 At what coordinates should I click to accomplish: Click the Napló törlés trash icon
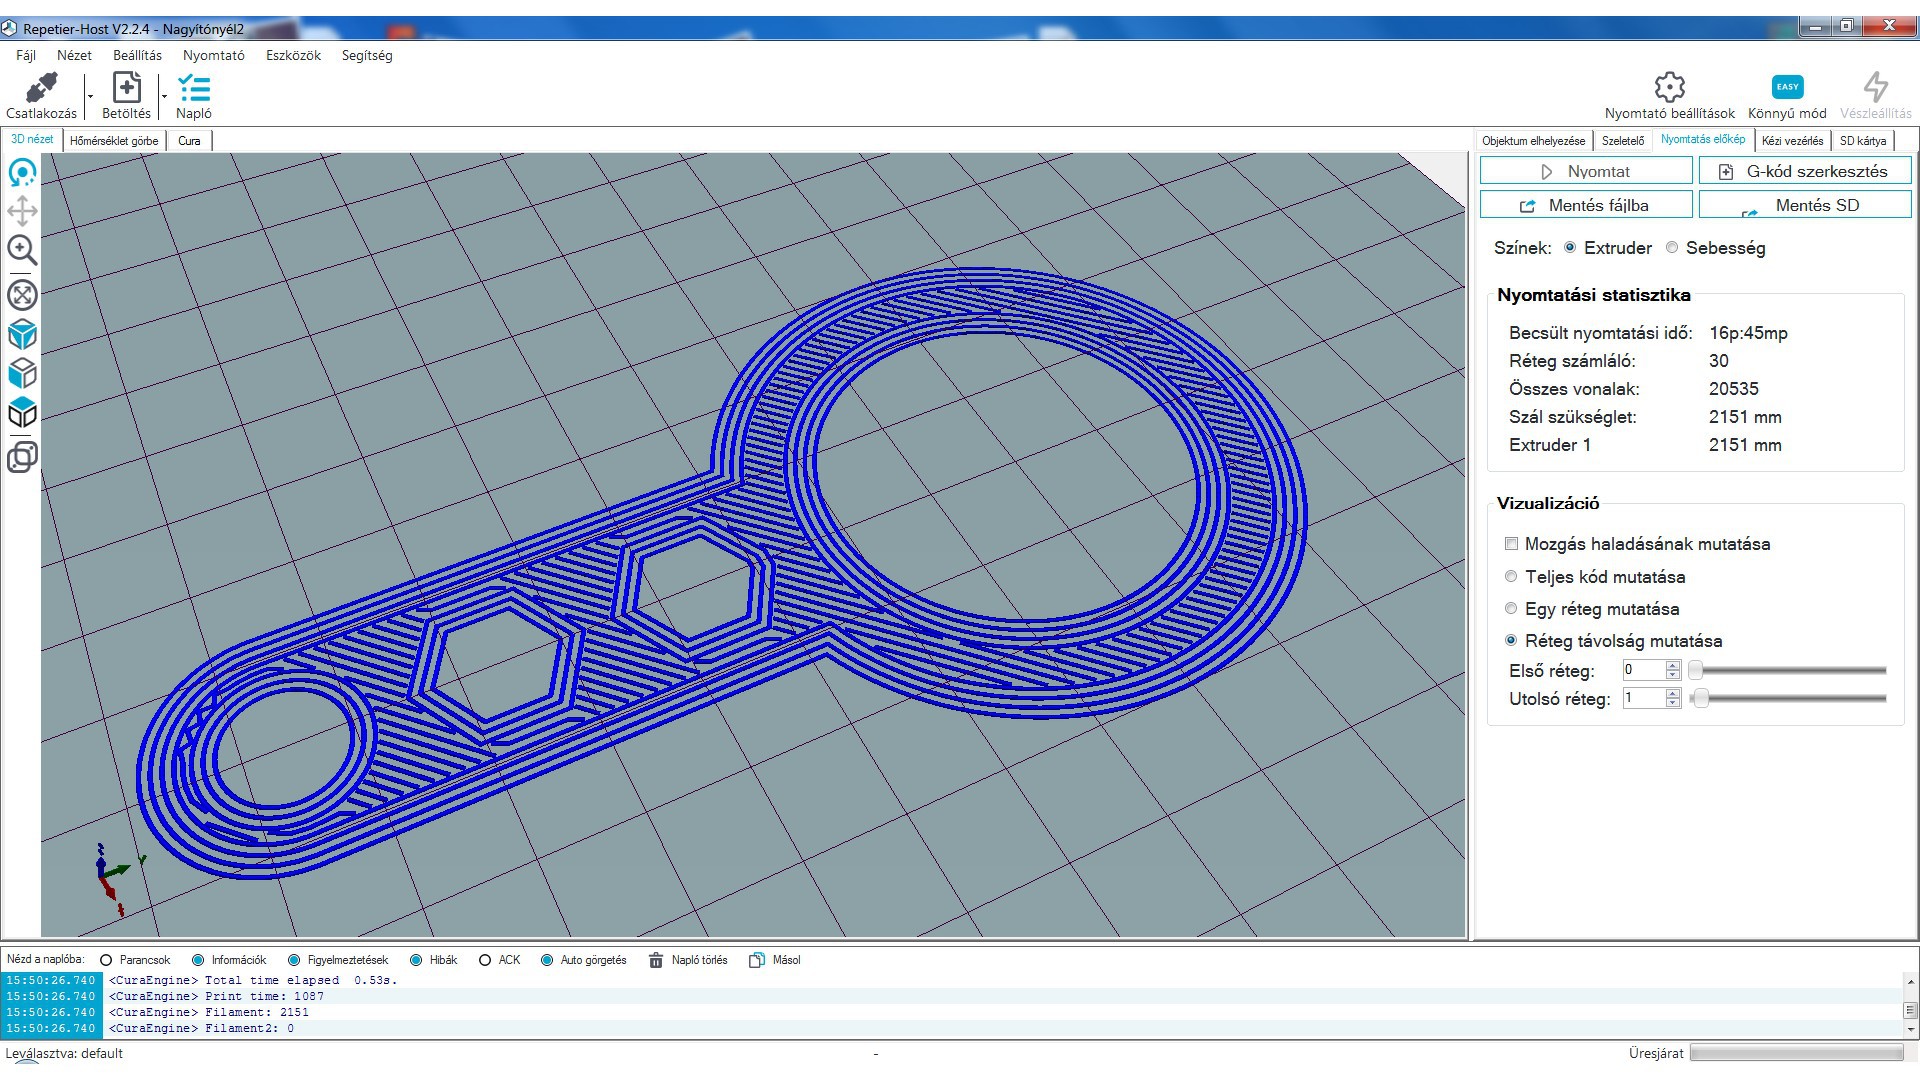click(656, 960)
